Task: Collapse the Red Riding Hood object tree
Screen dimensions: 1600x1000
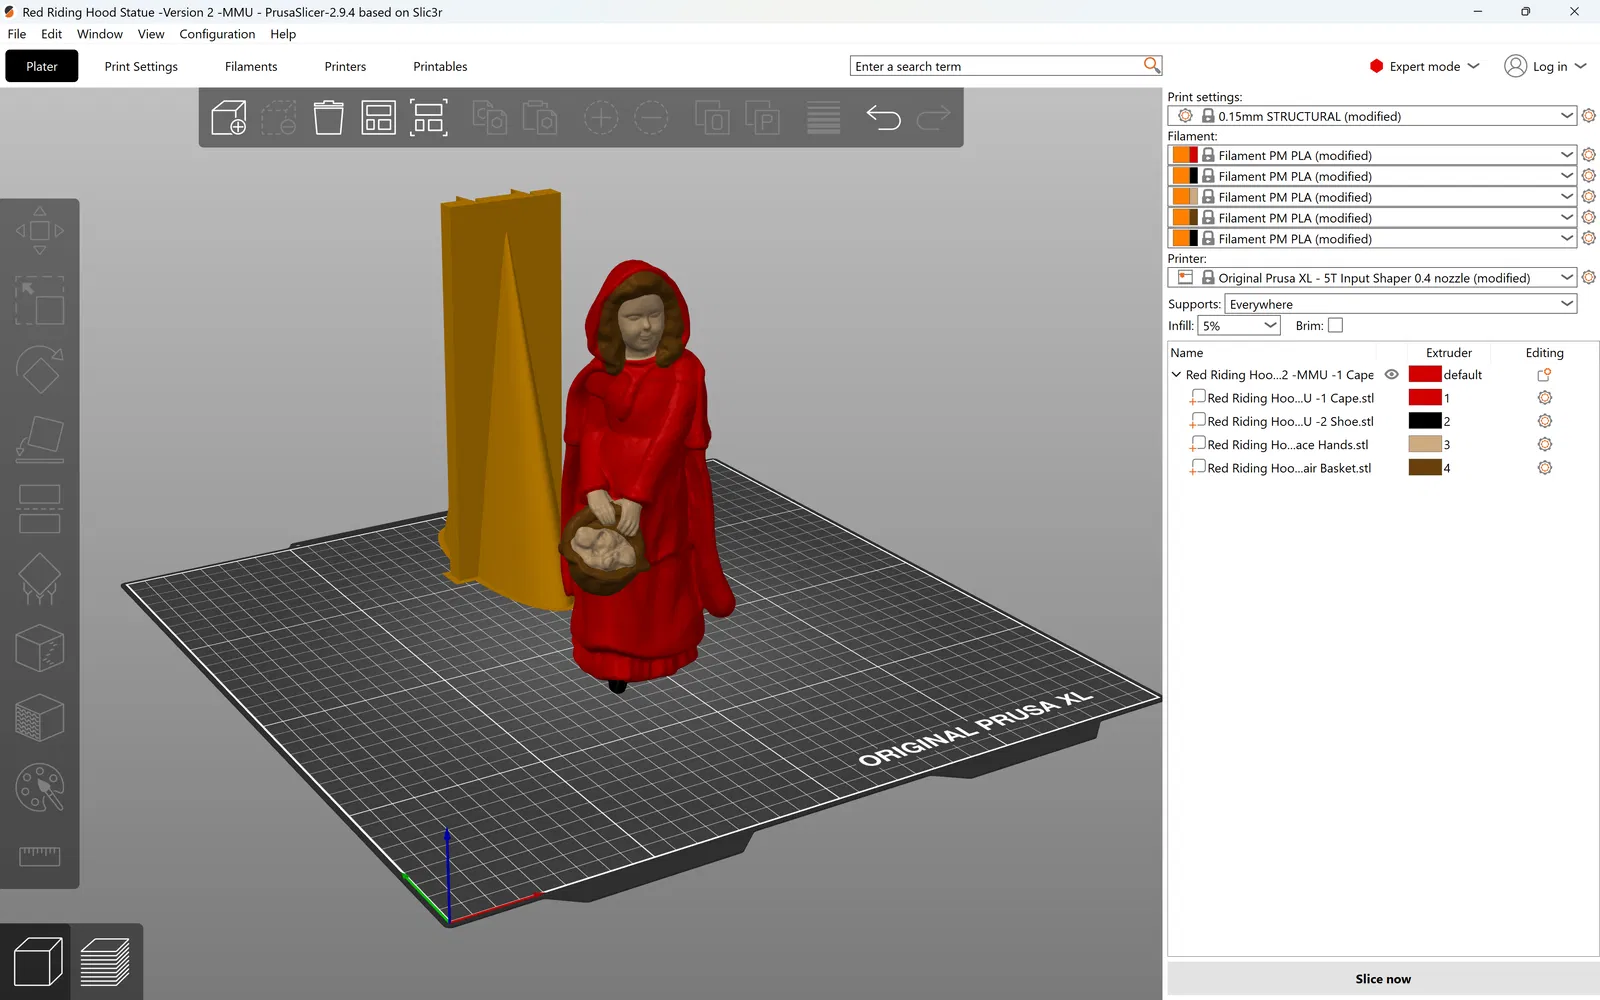Action: point(1176,375)
